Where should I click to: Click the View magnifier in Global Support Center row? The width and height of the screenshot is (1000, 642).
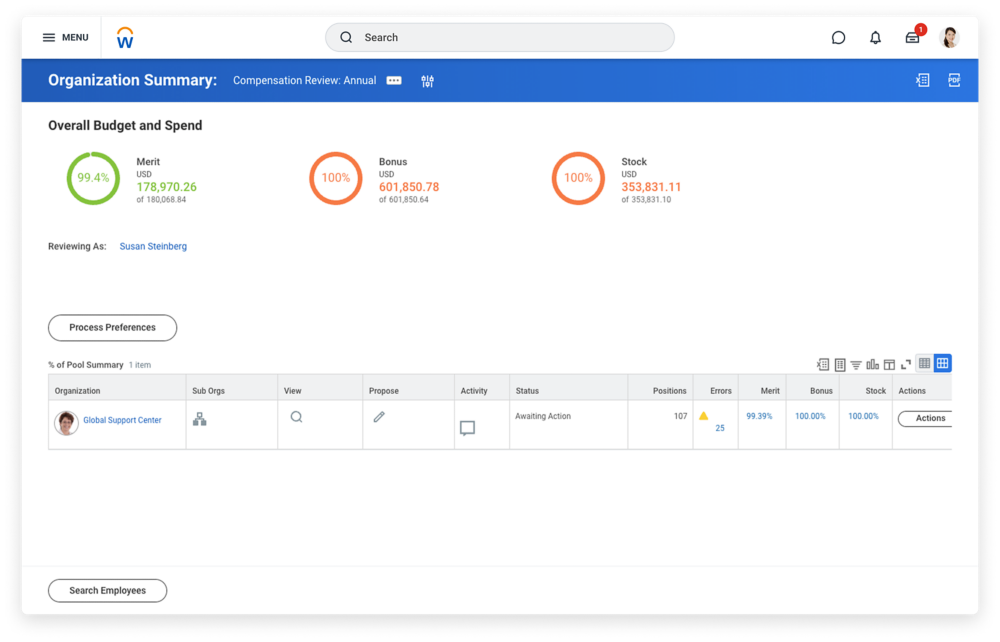pos(296,417)
